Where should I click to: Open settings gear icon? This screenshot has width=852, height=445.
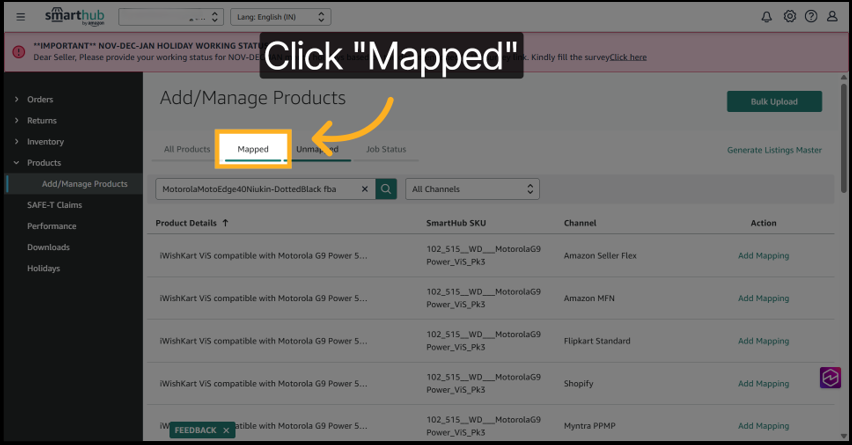pos(789,17)
